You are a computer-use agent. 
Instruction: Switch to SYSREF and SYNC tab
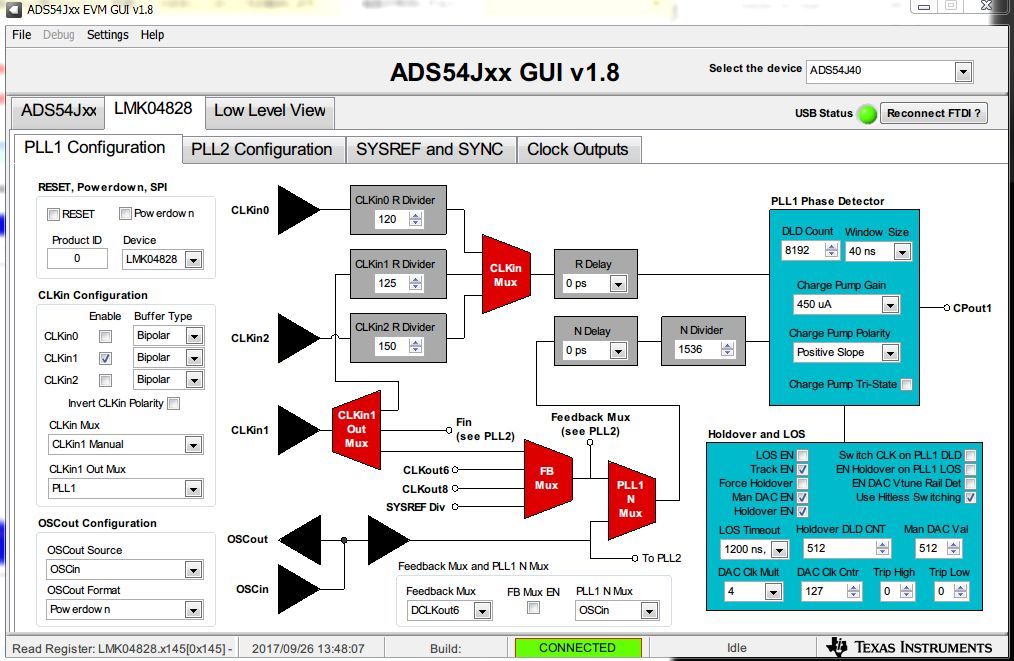(429, 149)
